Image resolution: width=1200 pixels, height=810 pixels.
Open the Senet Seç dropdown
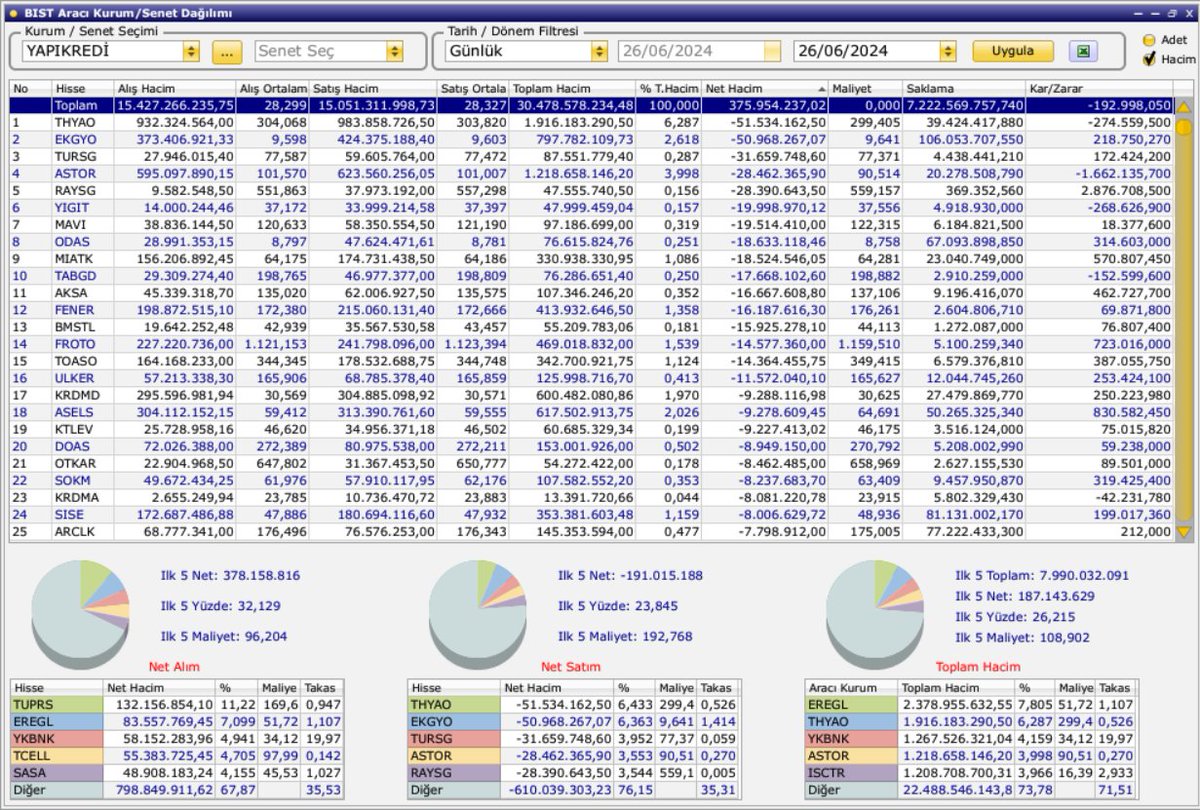[395, 51]
